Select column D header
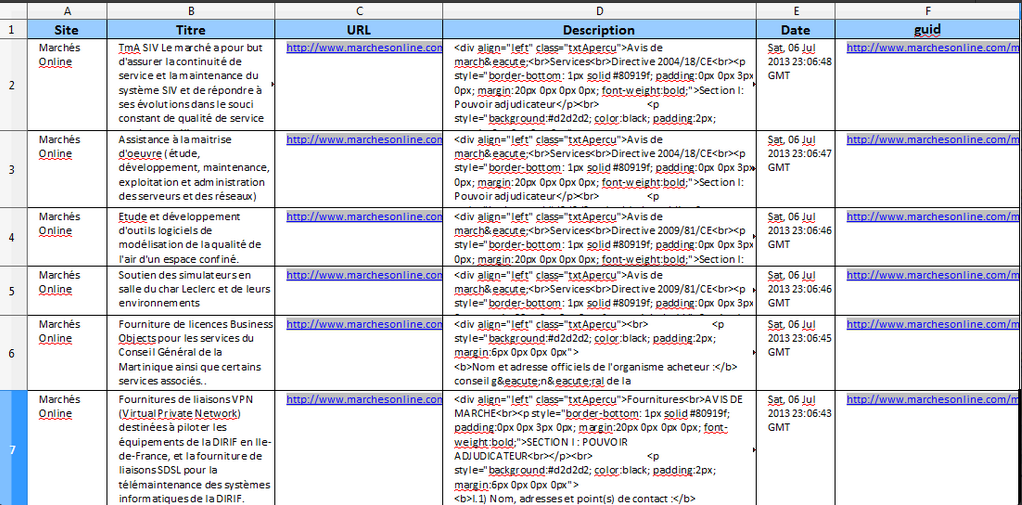The height and width of the screenshot is (505, 1022). [x=598, y=9]
